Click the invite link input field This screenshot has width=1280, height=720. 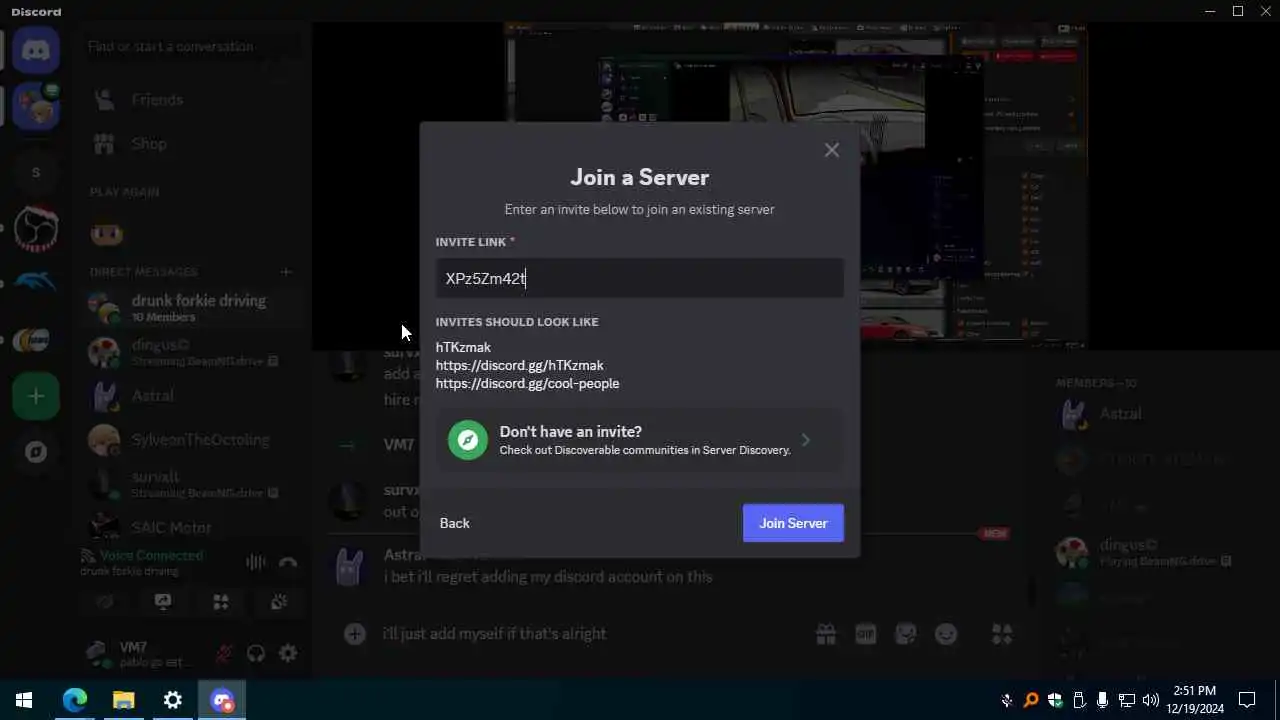click(639, 278)
